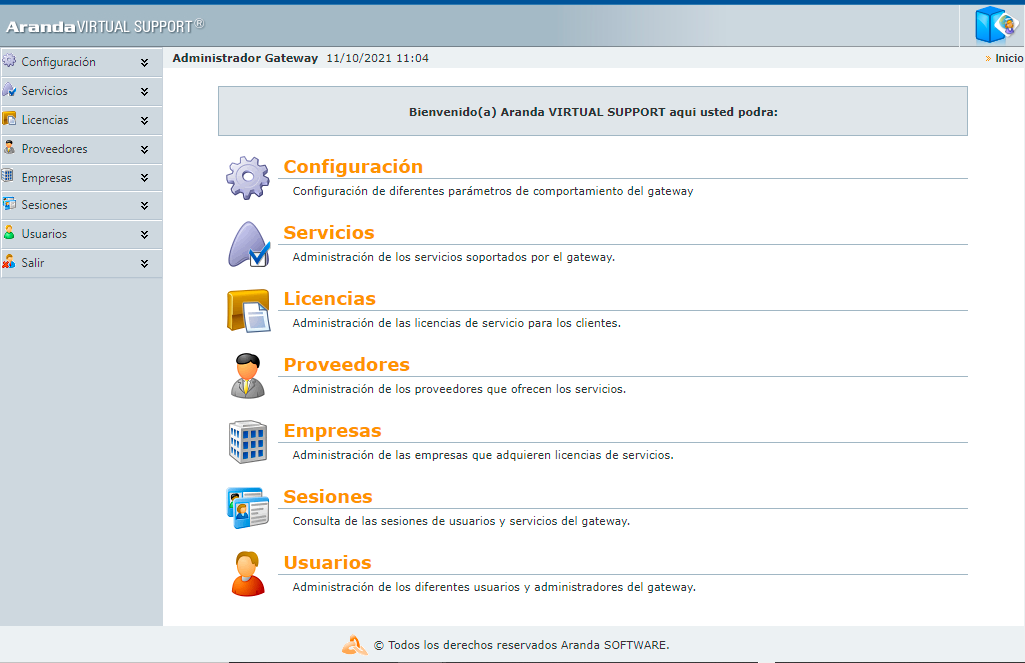The height and width of the screenshot is (663, 1025).
Task: Click 'Administración de los servicios soportados' description
Action: (454, 257)
